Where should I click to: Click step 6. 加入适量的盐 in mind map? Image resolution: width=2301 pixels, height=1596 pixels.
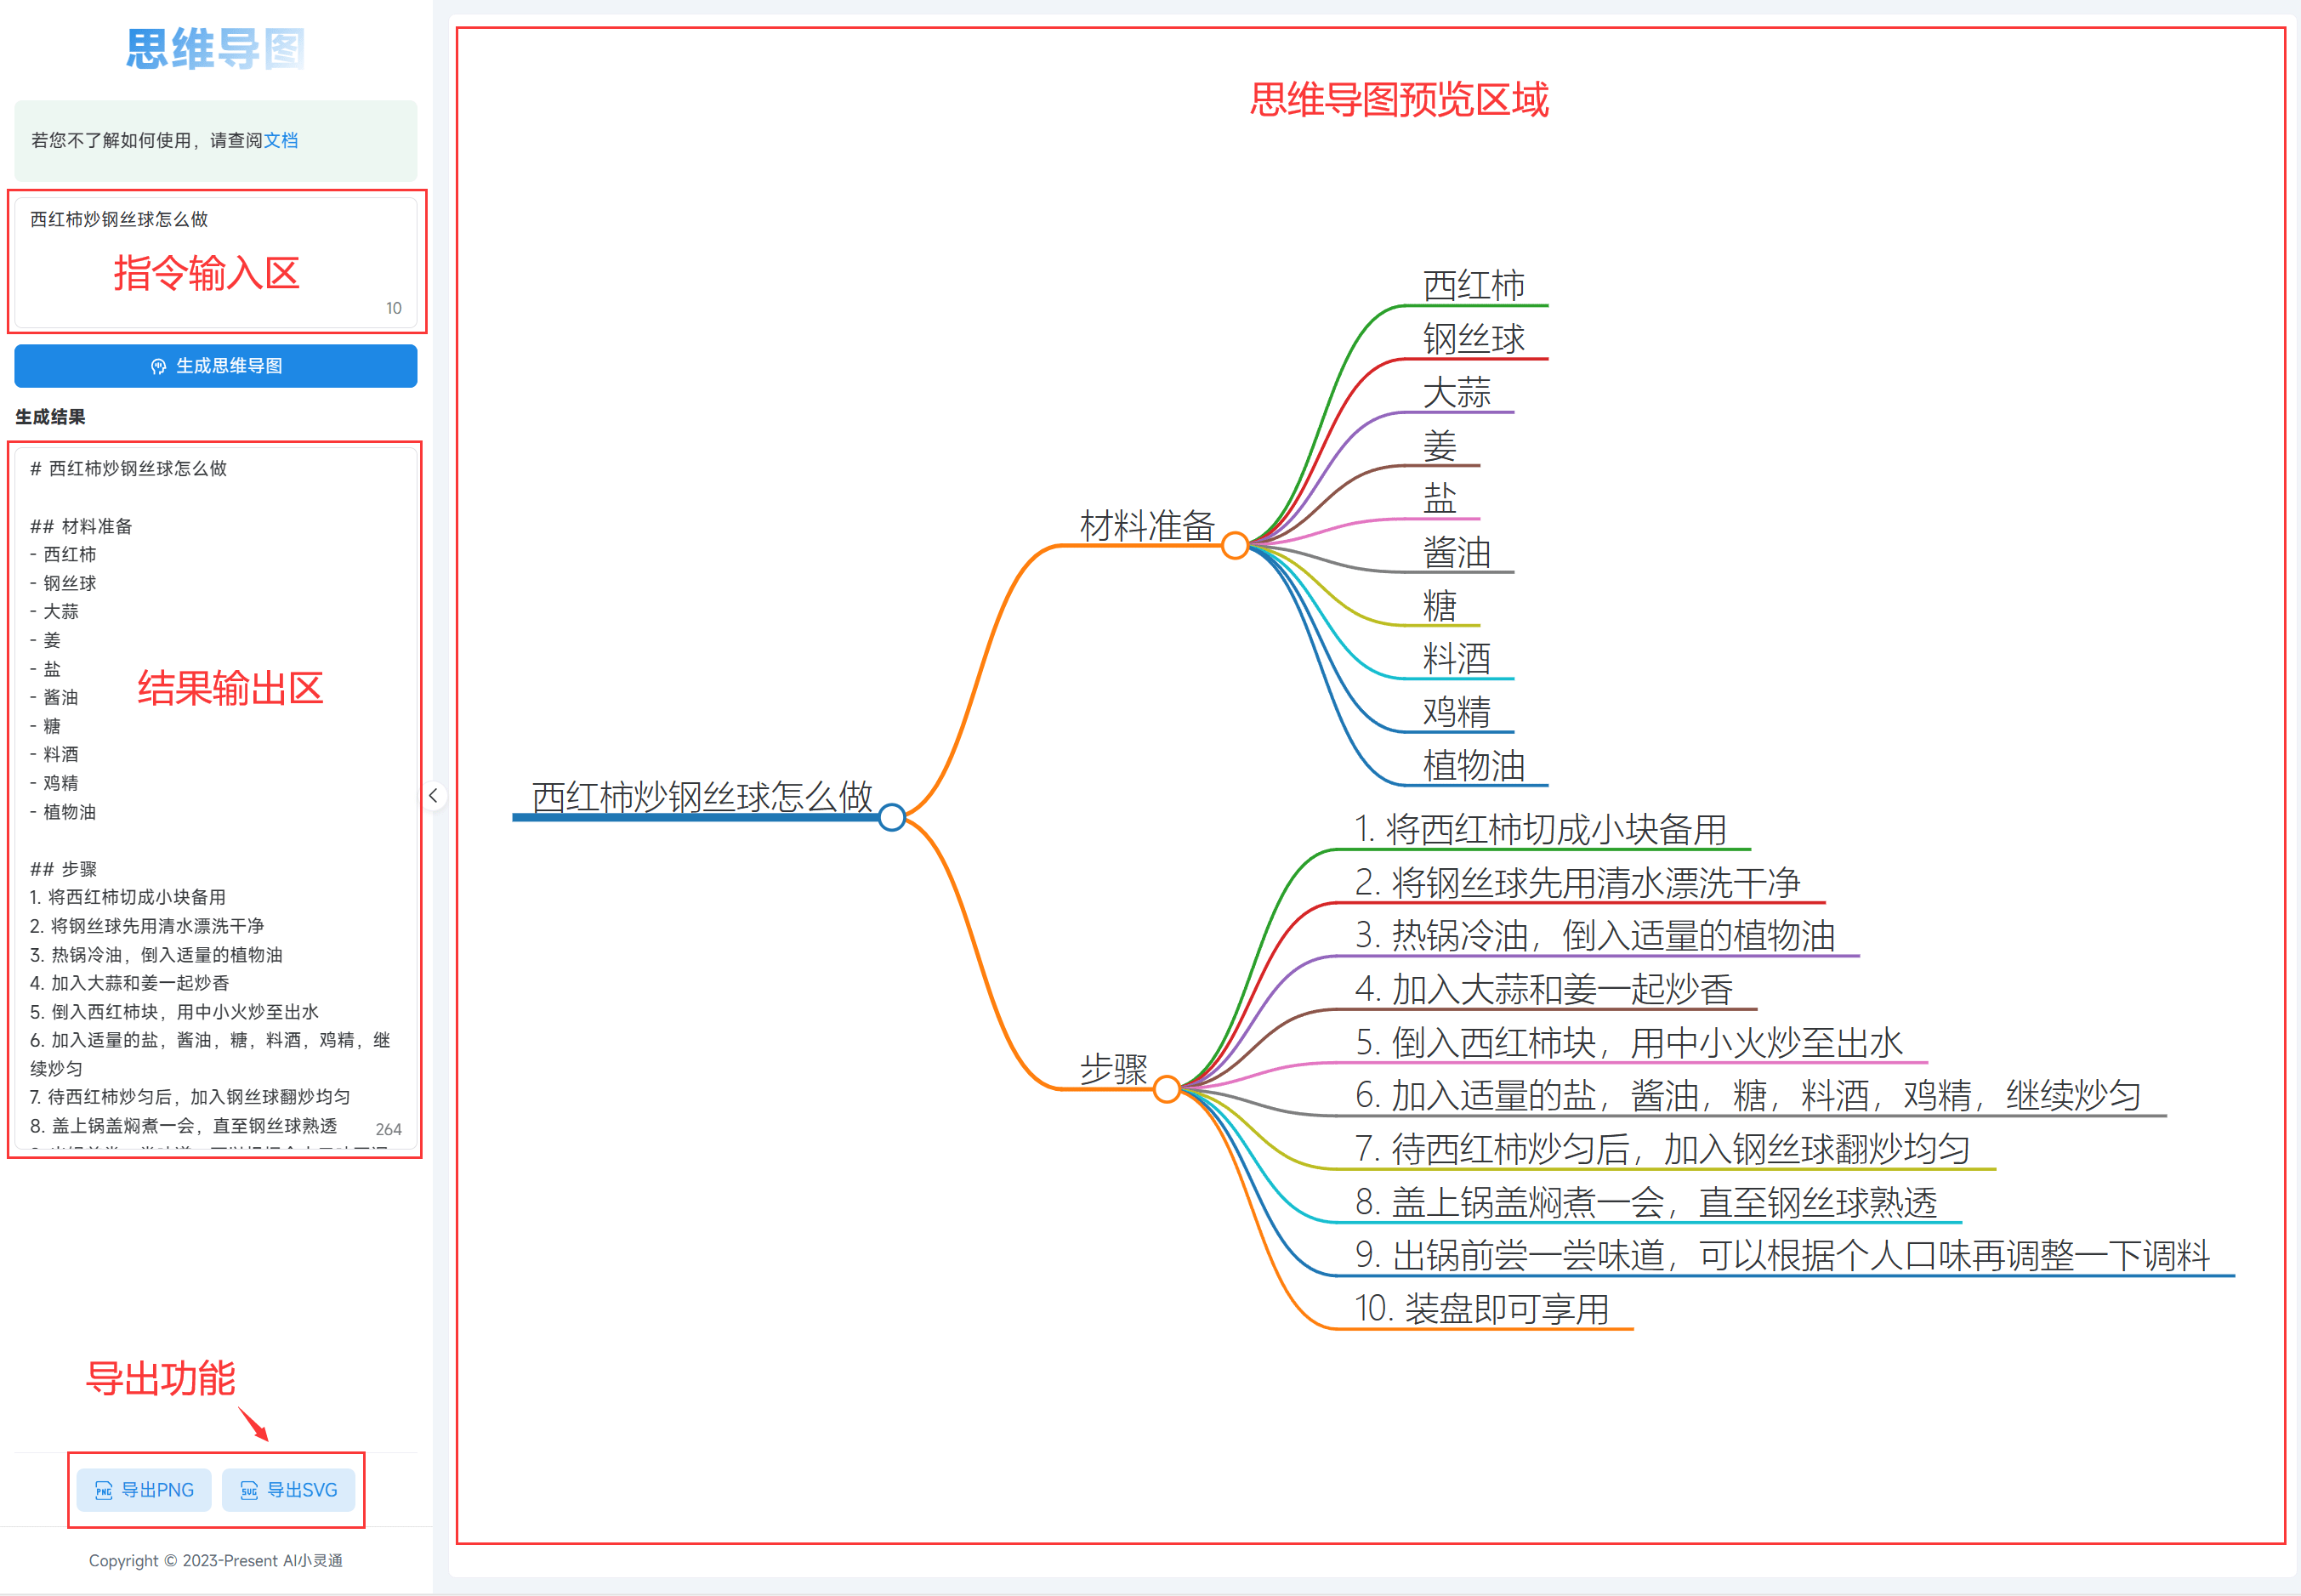click(1748, 1095)
